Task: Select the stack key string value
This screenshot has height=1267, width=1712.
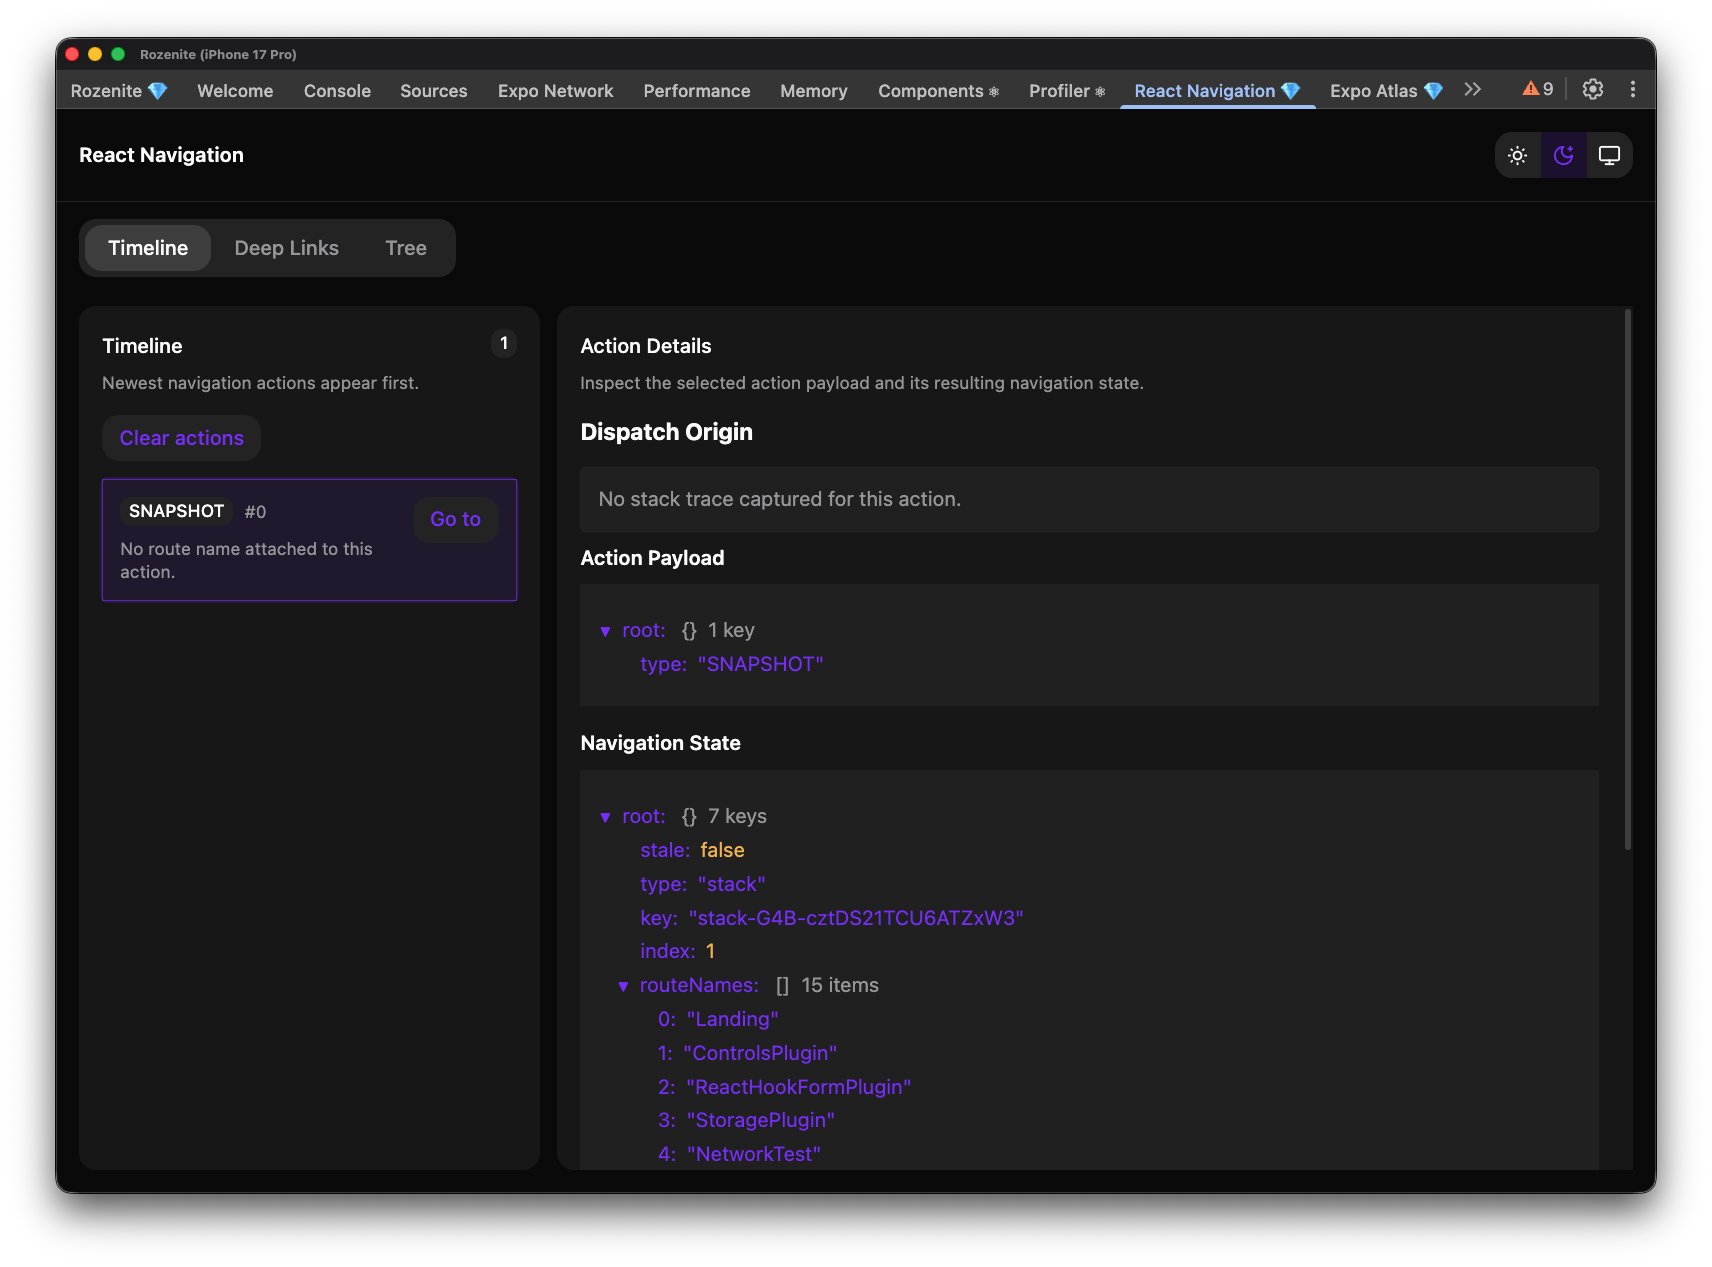Action: 855,918
